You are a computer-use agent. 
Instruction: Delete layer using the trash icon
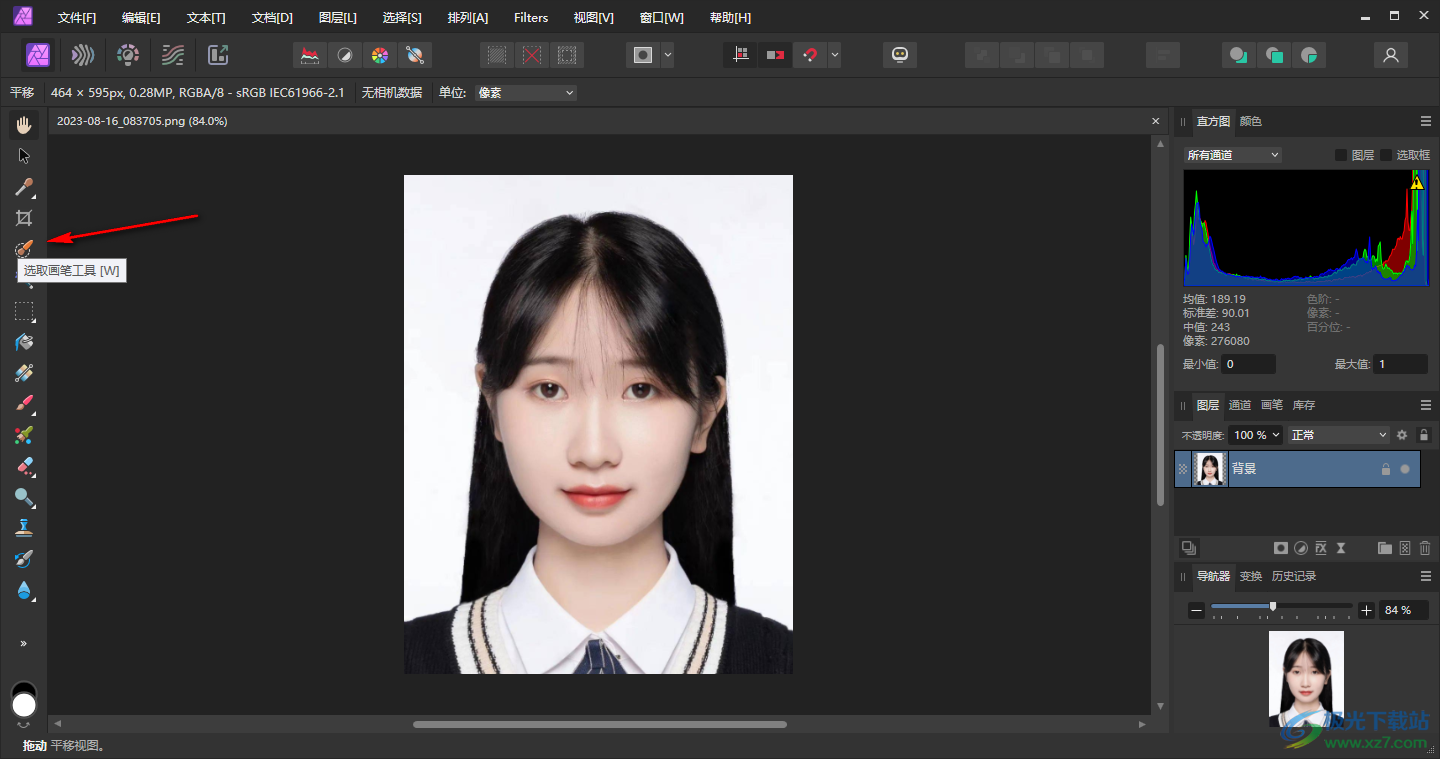1425,548
